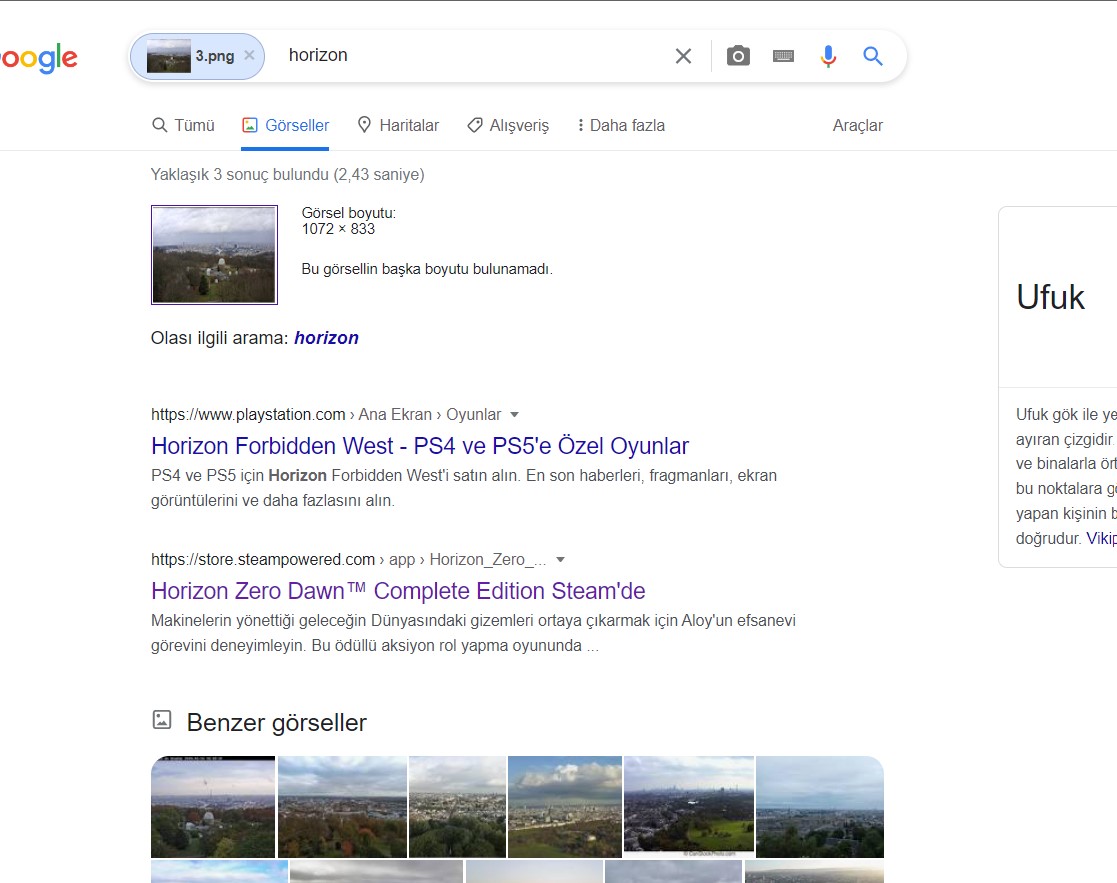
Task: Start voice search with microphone
Action: point(828,56)
